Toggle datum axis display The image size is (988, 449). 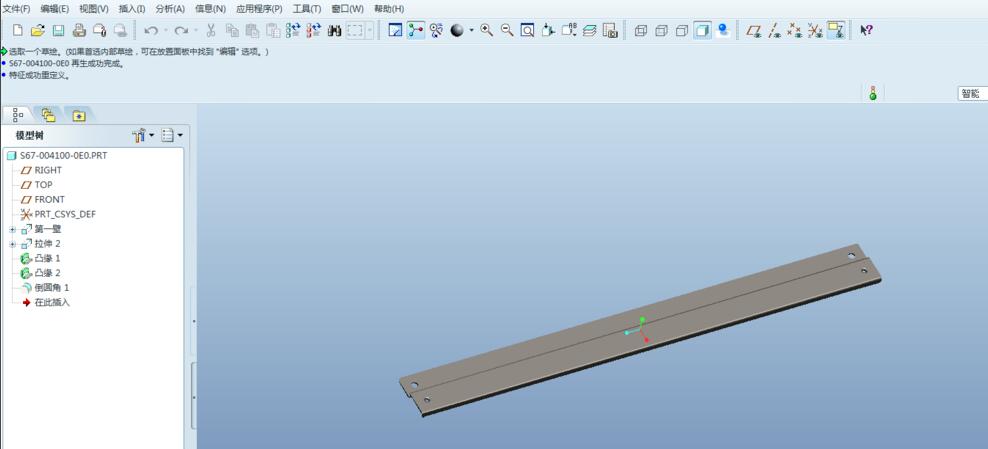[x=774, y=30]
